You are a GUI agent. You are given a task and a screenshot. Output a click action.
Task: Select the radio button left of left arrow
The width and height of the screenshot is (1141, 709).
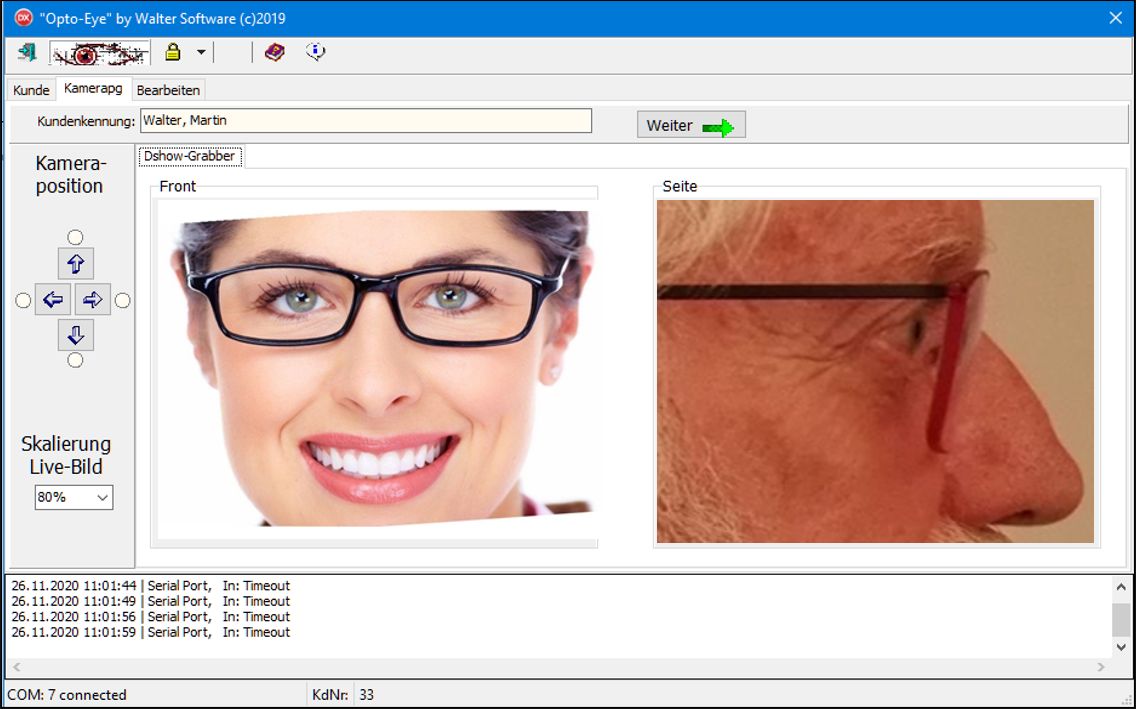23,301
